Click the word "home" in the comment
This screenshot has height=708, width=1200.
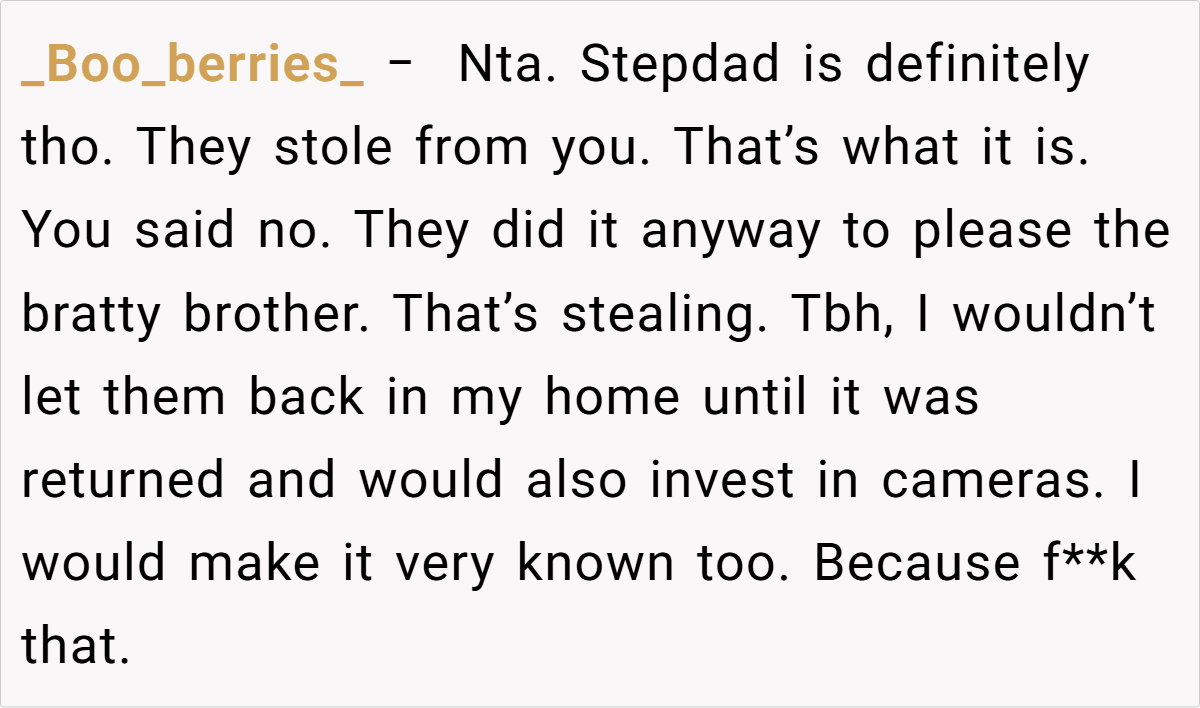[x=611, y=398]
